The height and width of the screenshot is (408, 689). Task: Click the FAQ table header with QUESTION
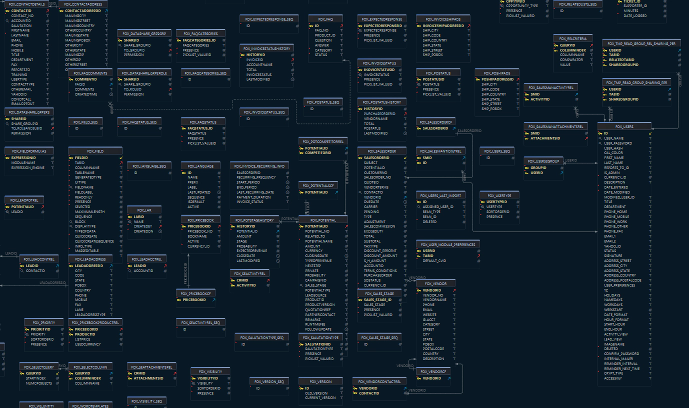click(325, 19)
